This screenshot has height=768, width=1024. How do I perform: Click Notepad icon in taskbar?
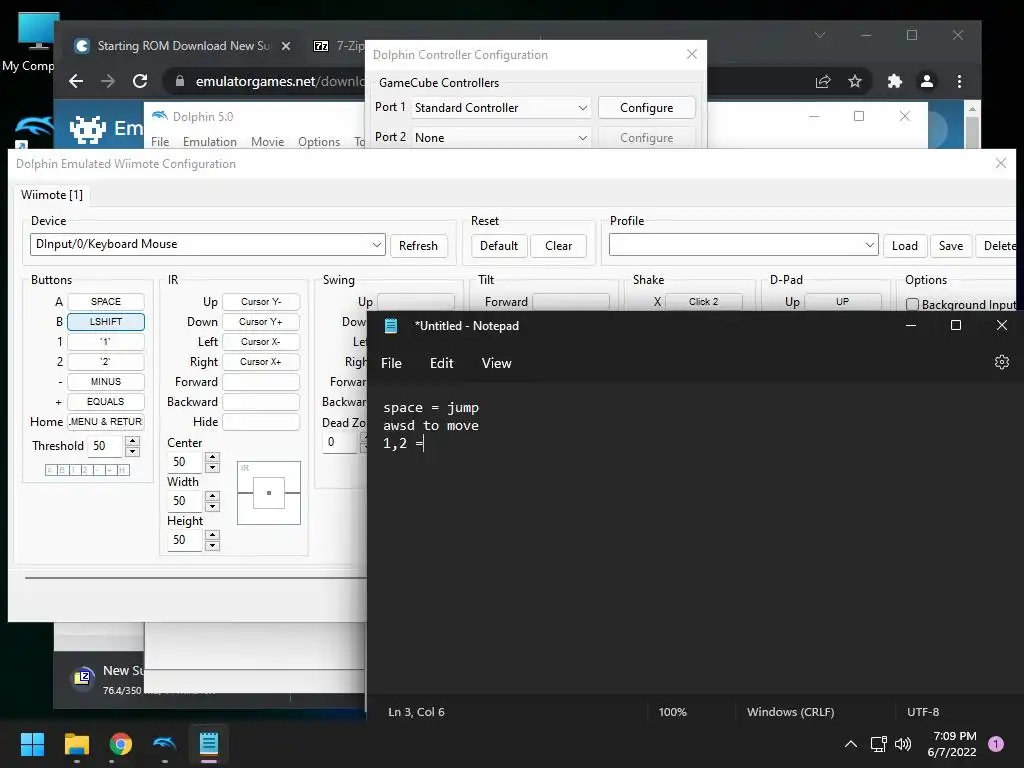click(208, 744)
